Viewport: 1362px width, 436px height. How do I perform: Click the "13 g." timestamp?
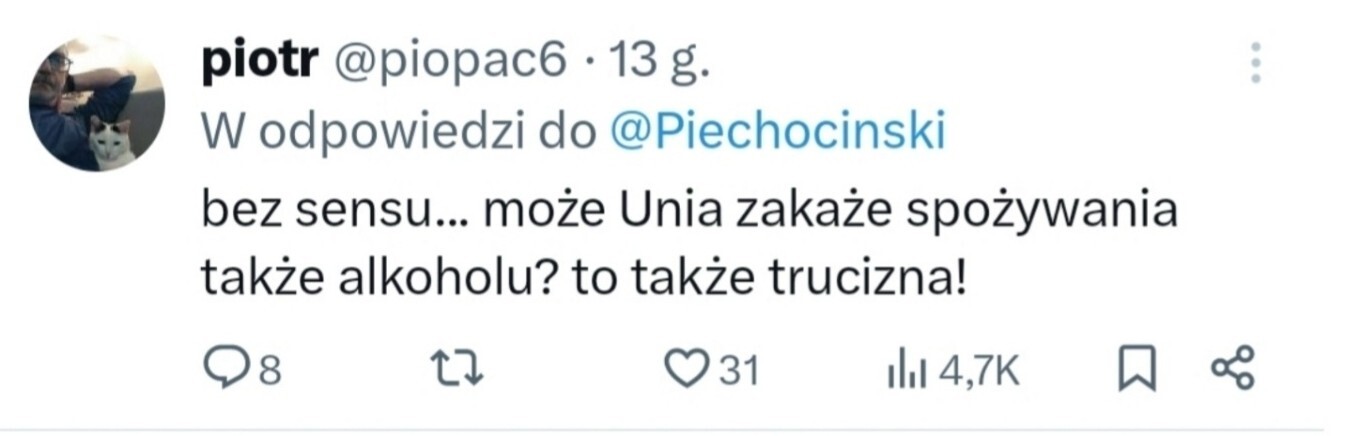click(x=660, y=62)
